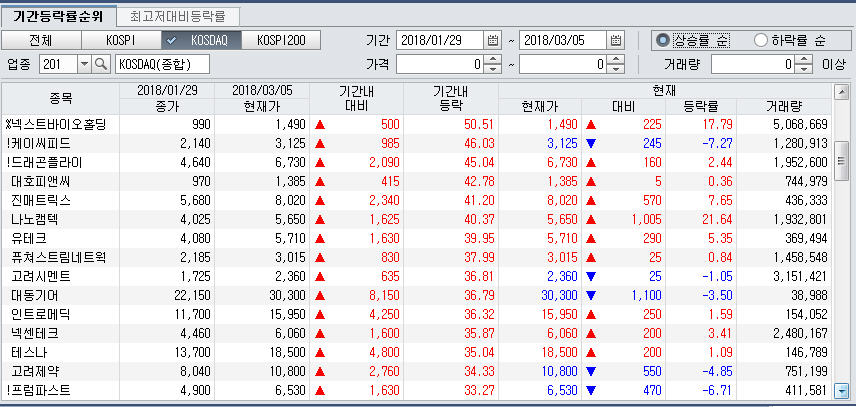Image resolution: width=856 pixels, height=407 pixels.
Task: Click the 5,068,669 volume cell
Action: pos(800,124)
